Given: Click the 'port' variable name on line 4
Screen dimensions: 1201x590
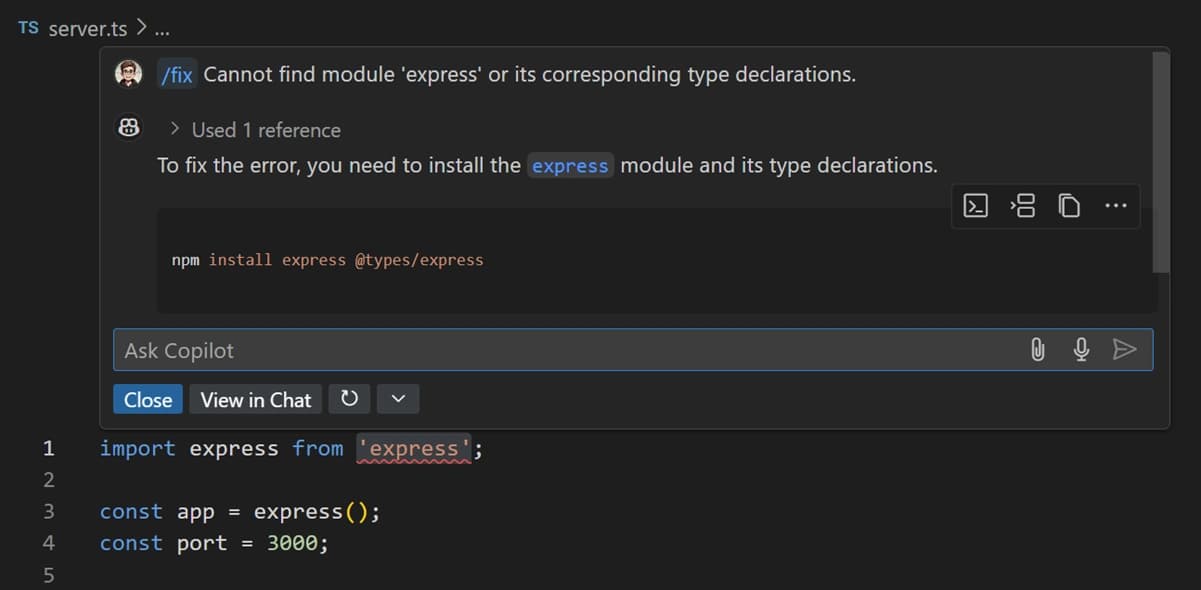Looking at the screenshot, I should [202, 543].
